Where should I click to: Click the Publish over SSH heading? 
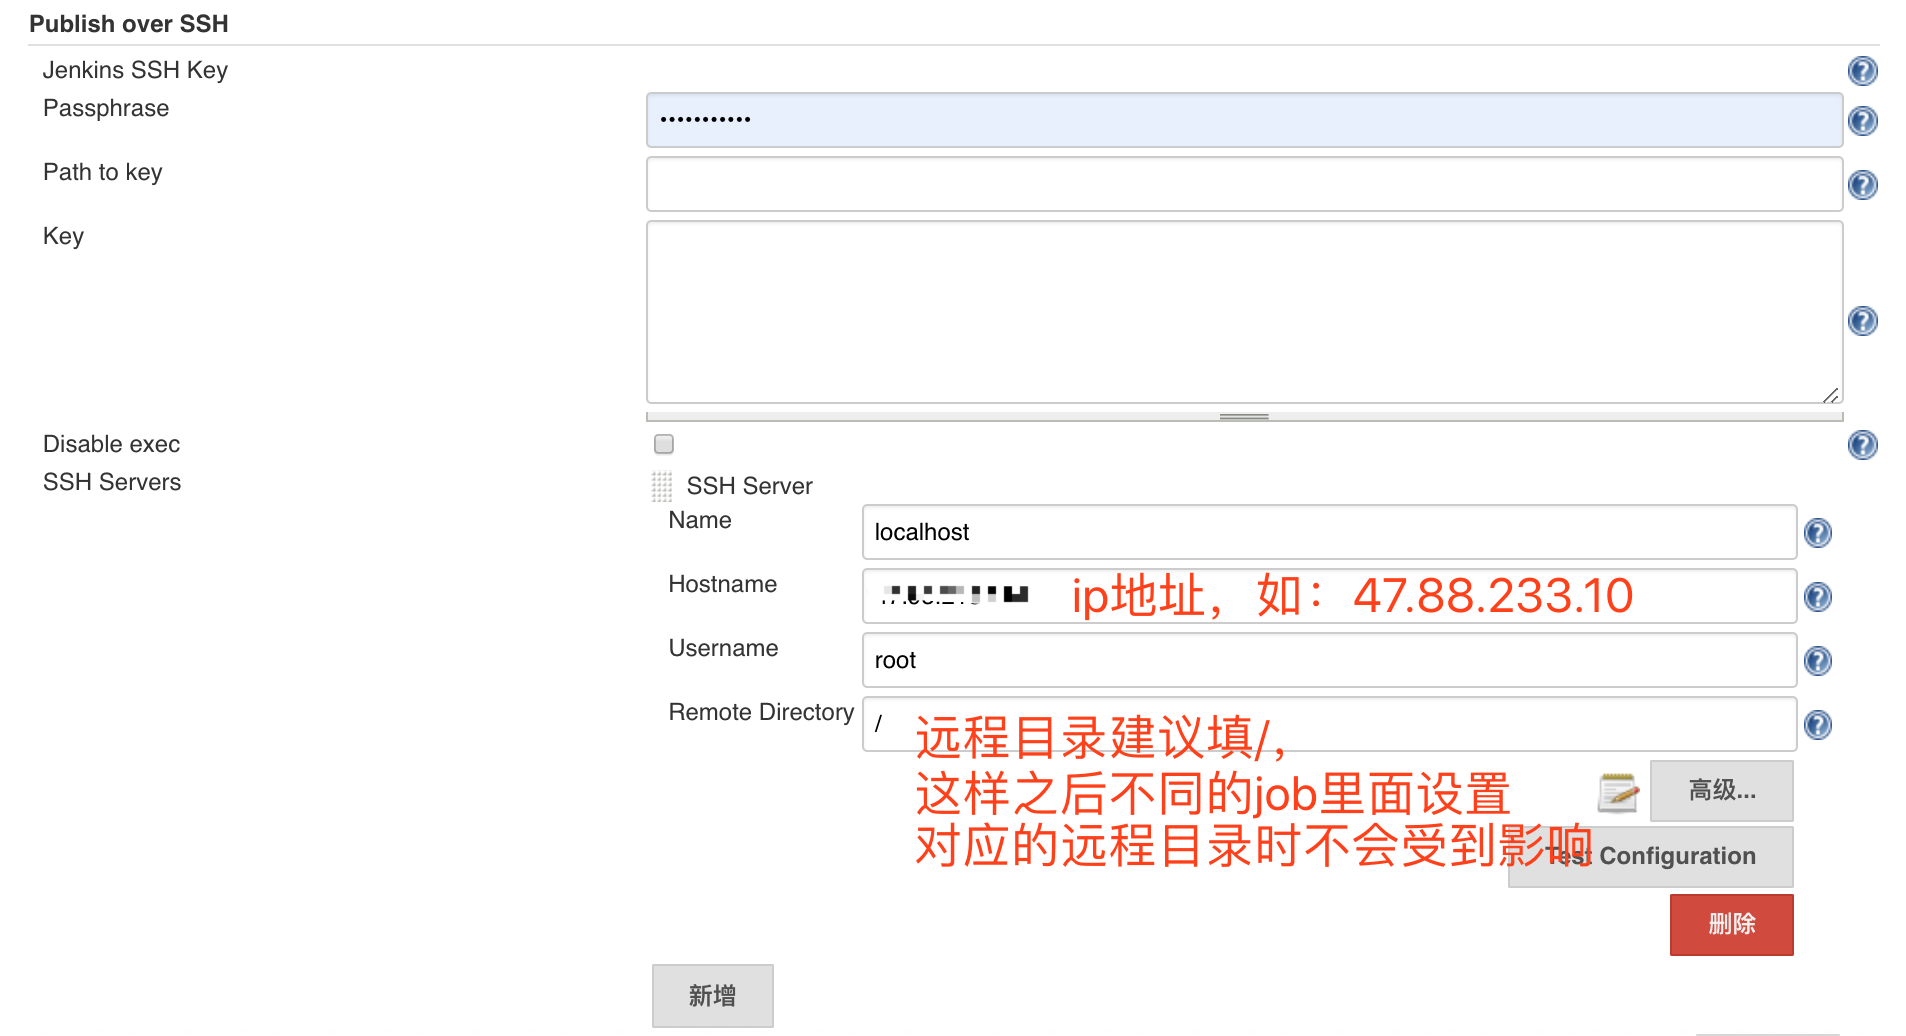pyautogui.click(x=129, y=24)
